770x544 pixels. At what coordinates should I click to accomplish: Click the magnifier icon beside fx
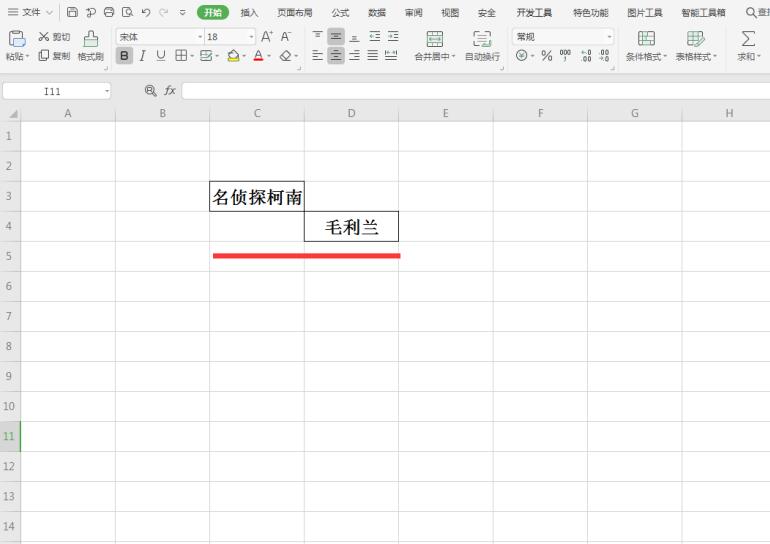coord(151,90)
